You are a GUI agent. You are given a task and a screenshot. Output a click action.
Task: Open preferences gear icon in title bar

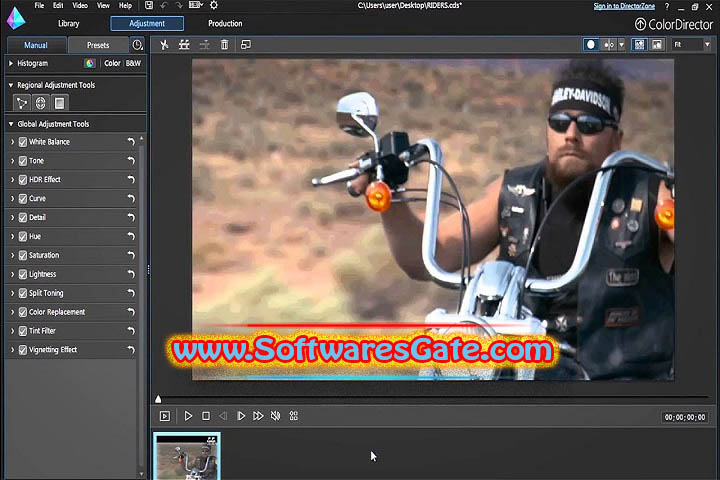click(214, 6)
